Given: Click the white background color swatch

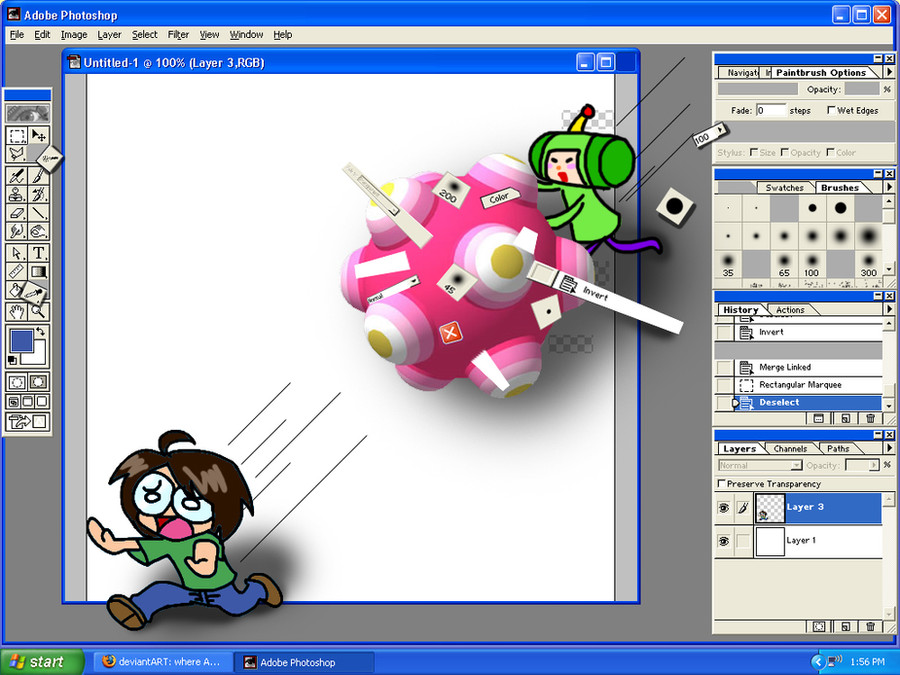Looking at the screenshot, I should click(38, 356).
